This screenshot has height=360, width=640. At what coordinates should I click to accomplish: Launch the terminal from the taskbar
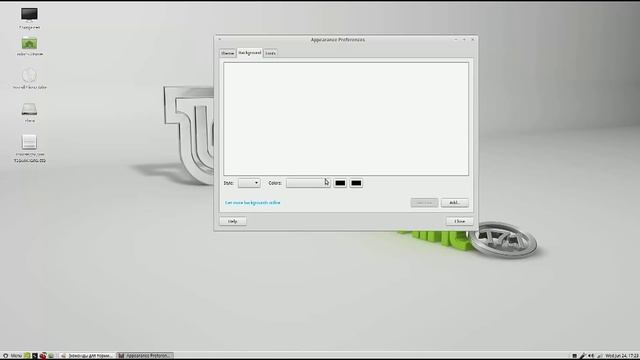coord(35,356)
